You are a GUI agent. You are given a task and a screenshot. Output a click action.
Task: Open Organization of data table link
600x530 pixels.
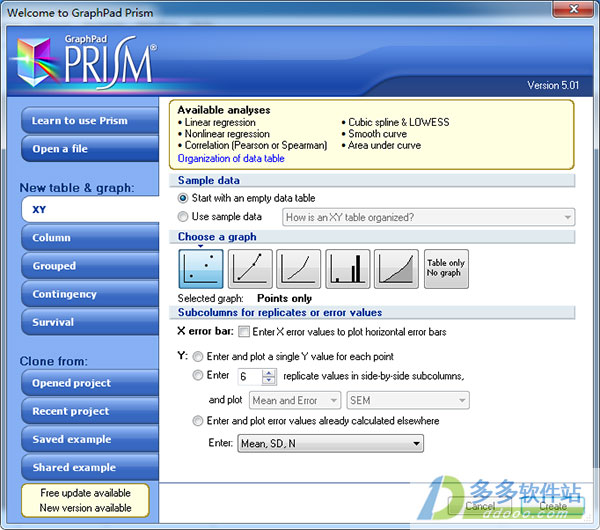click(x=231, y=158)
